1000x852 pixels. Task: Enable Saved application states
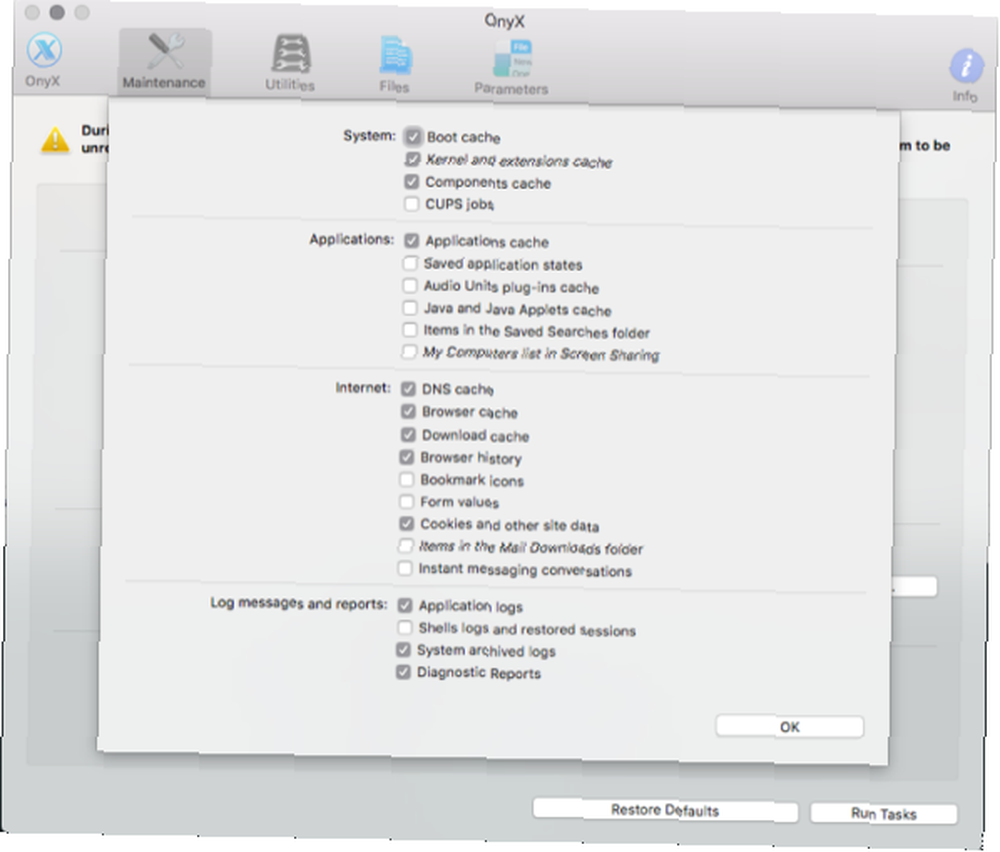coord(411,263)
